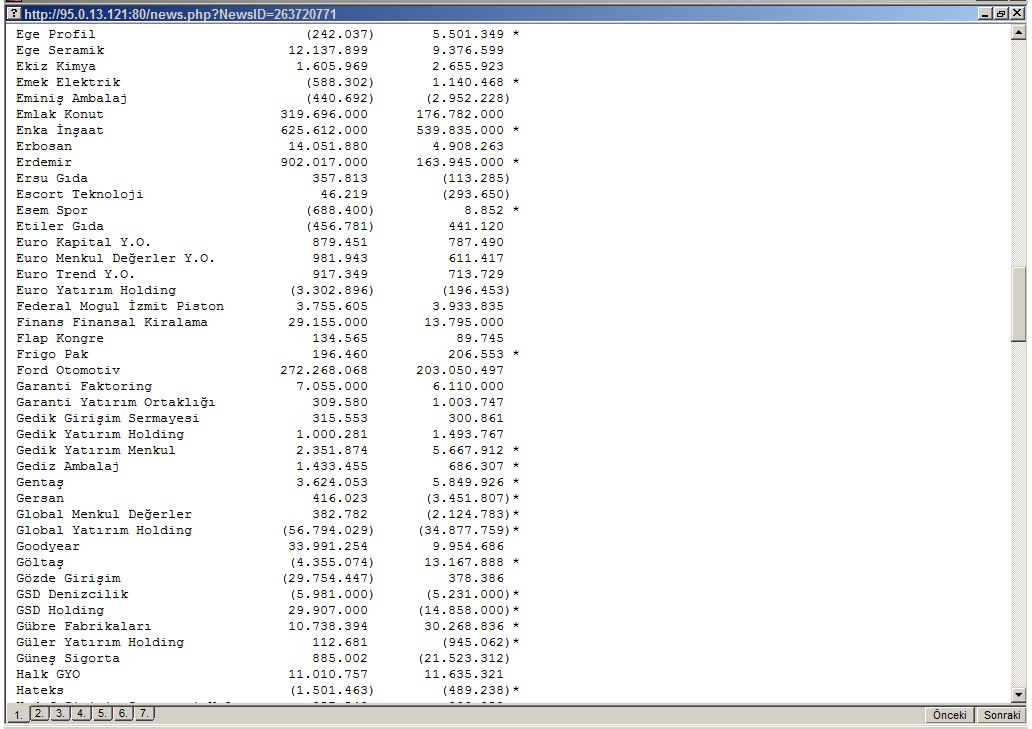Viewport: 1032px width, 729px height.
Task: Select the 'Garanti Faktoring' row name
Action: (84, 386)
